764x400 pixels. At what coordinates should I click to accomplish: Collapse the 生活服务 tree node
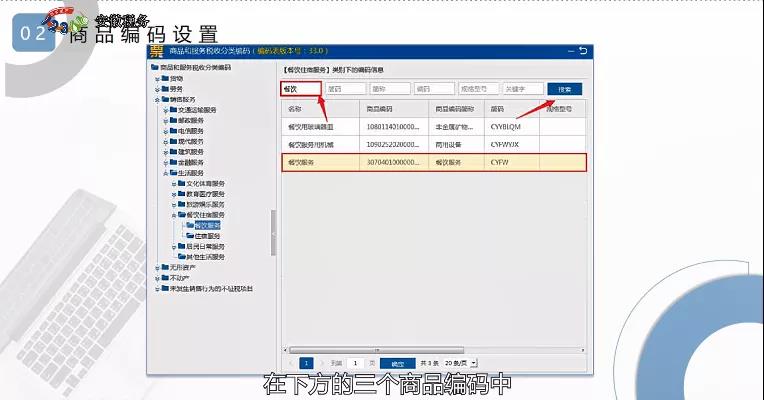click(x=166, y=173)
